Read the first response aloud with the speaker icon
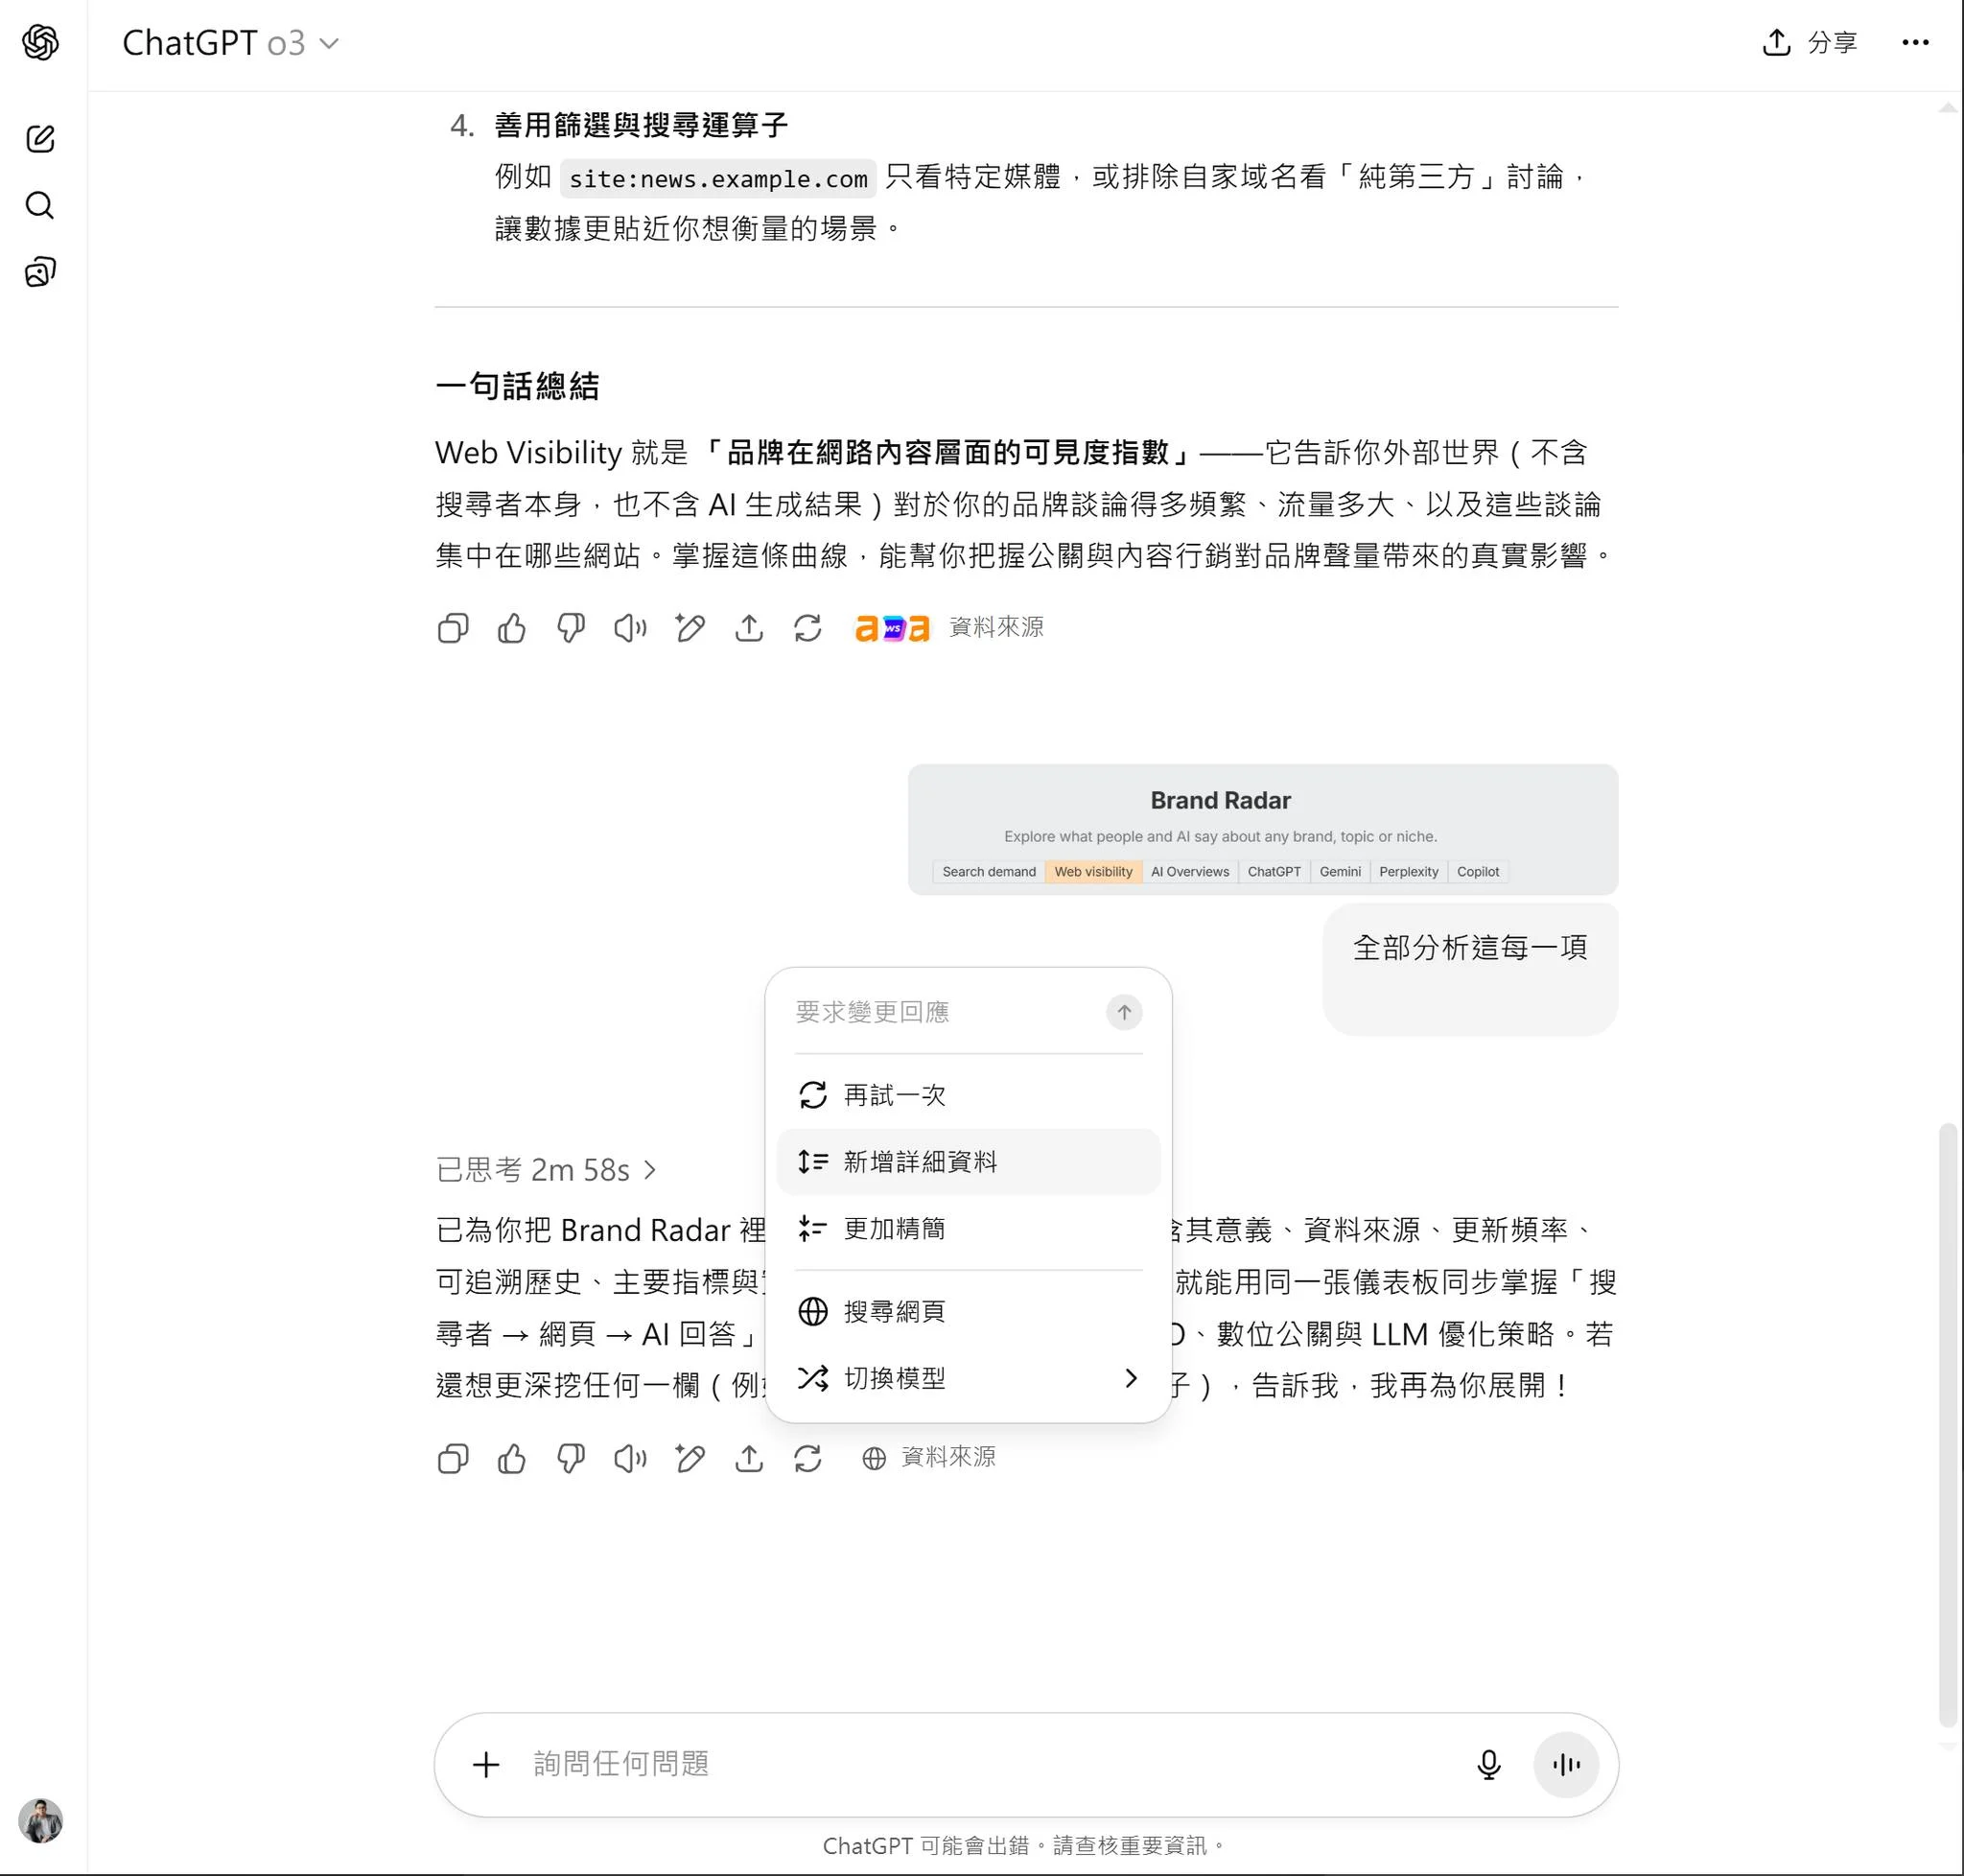This screenshot has height=1876, width=1964. pos(630,628)
